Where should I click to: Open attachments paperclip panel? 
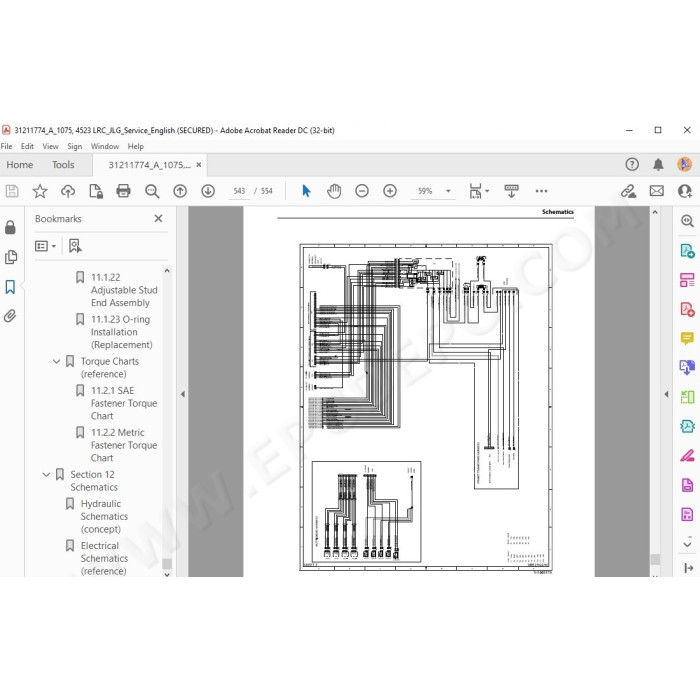click(x=10, y=316)
